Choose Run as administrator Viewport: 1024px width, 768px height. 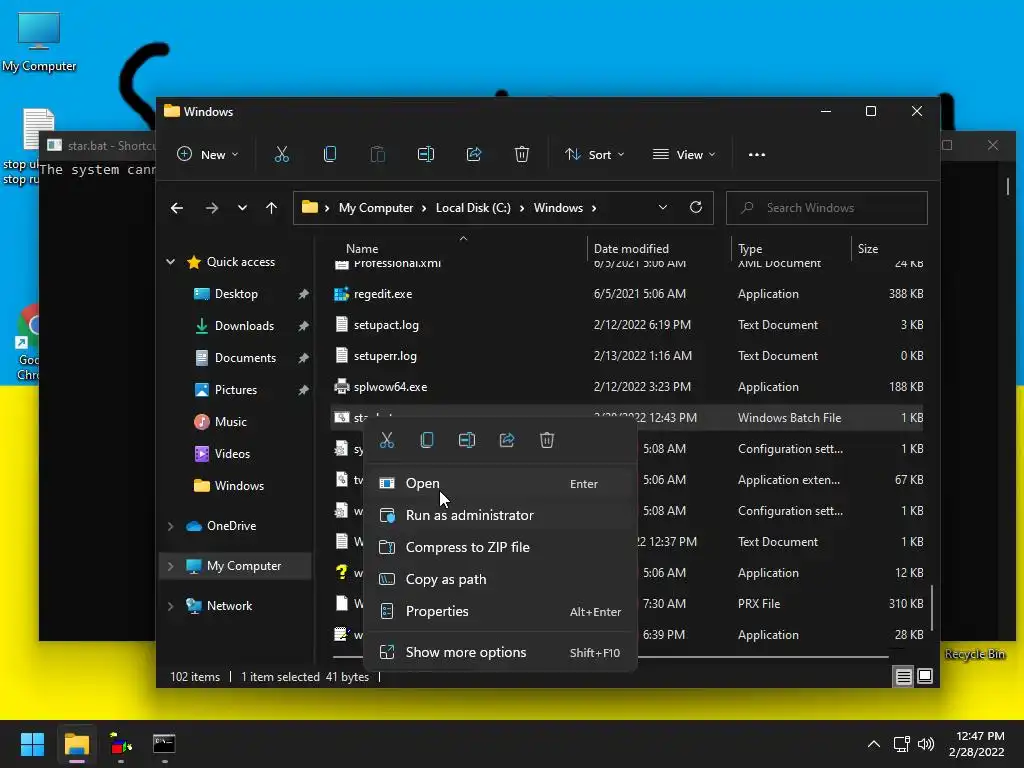500,515
